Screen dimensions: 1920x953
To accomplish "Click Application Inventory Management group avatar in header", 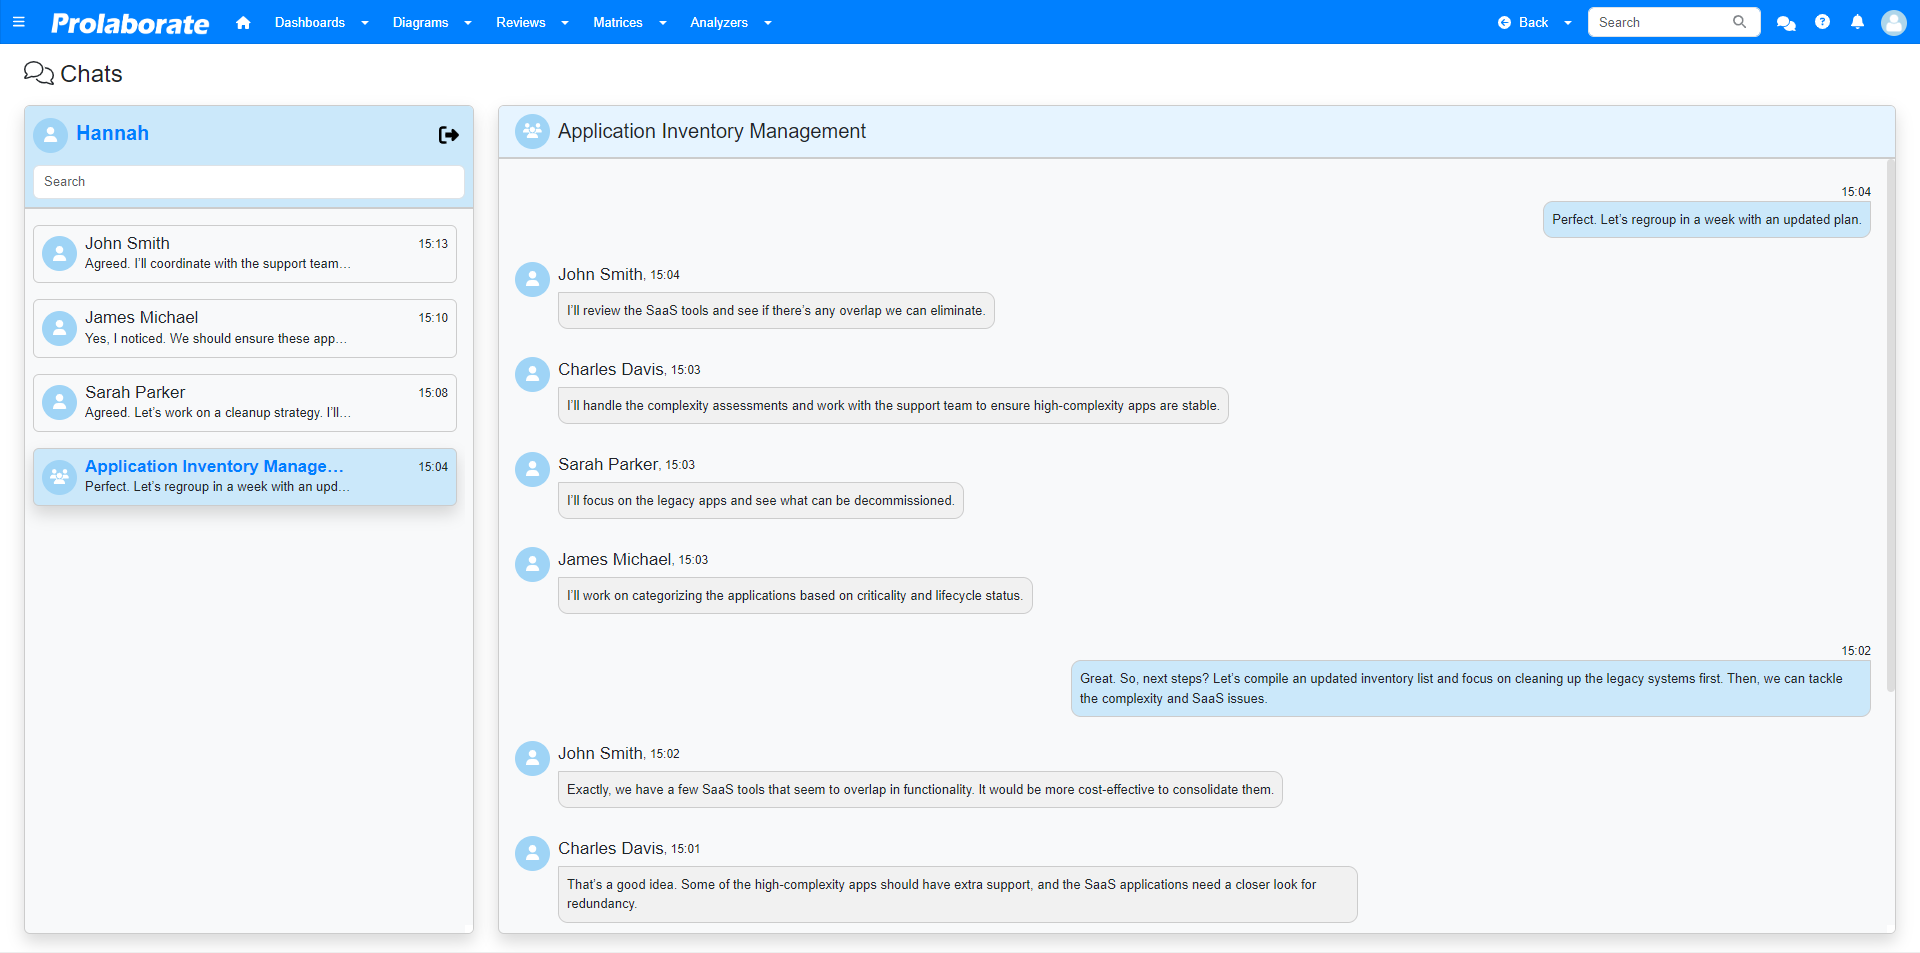I will point(532,131).
